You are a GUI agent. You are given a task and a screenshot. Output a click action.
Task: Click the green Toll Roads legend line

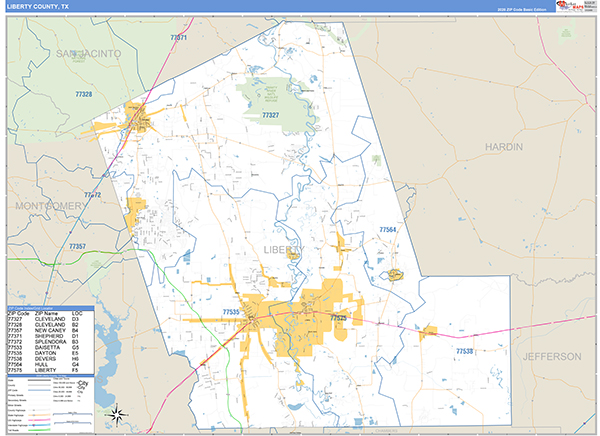pos(39,430)
